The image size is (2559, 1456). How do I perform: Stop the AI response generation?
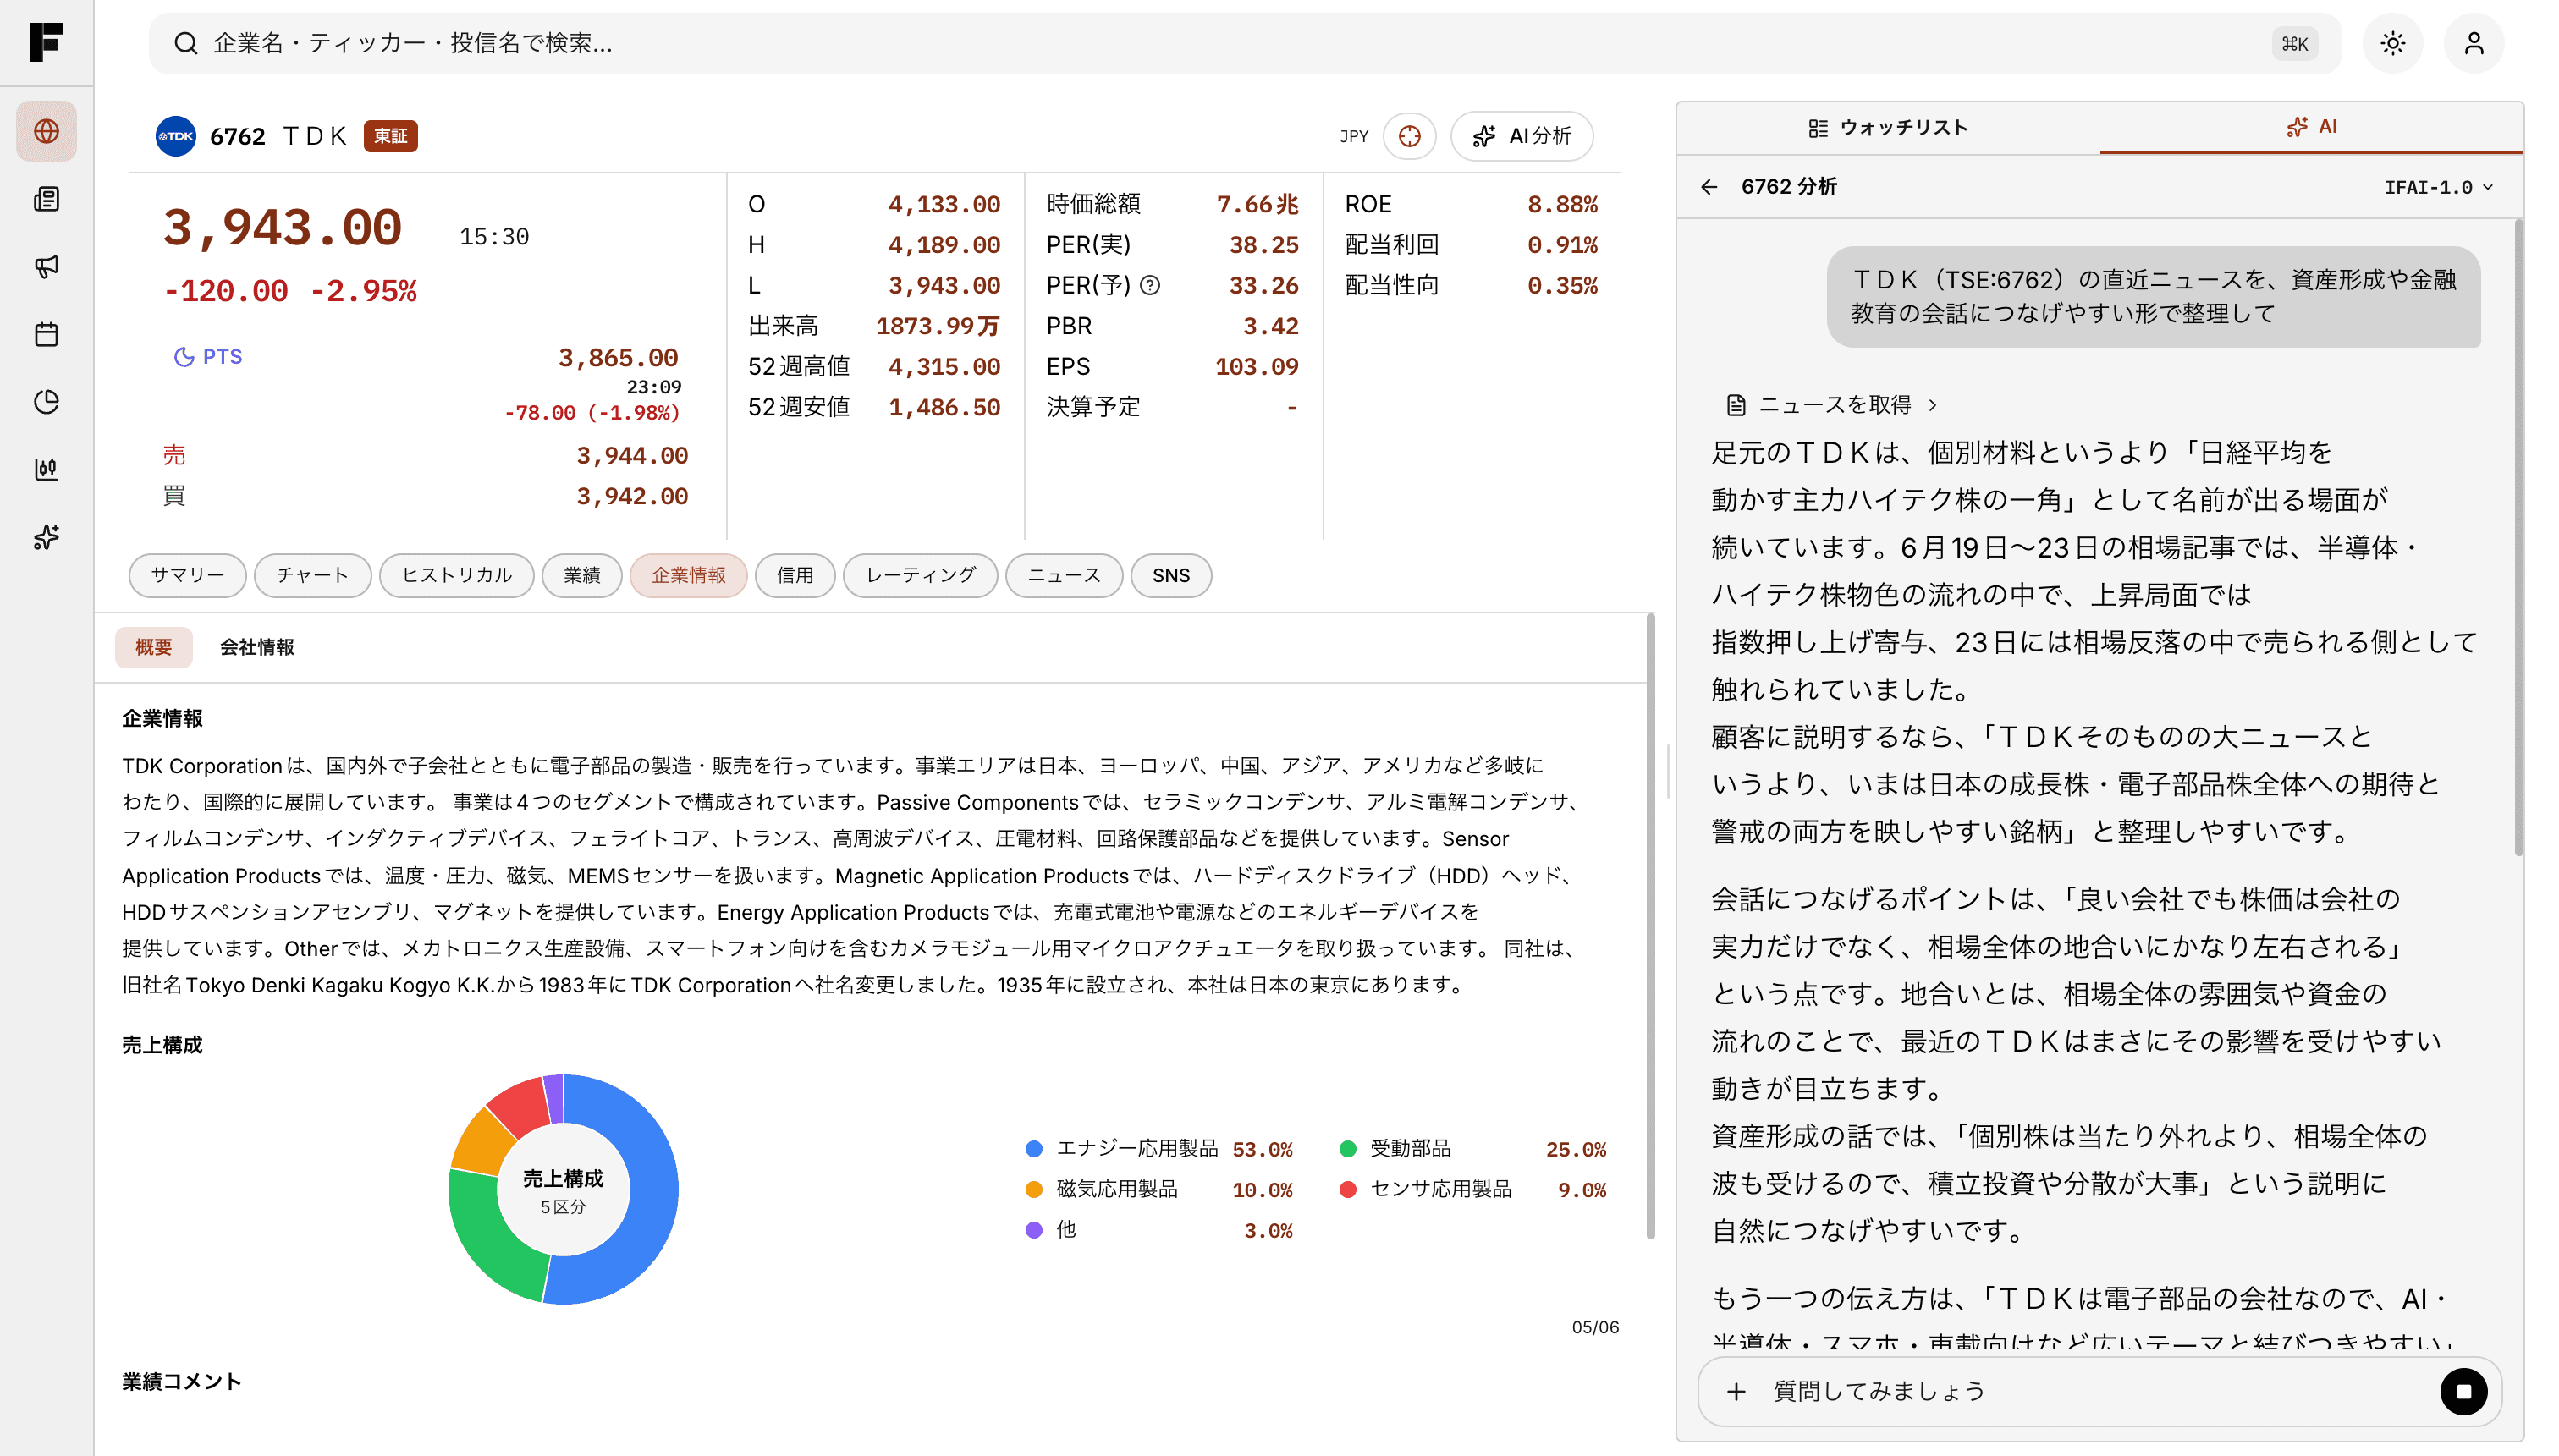[x=2463, y=1391]
